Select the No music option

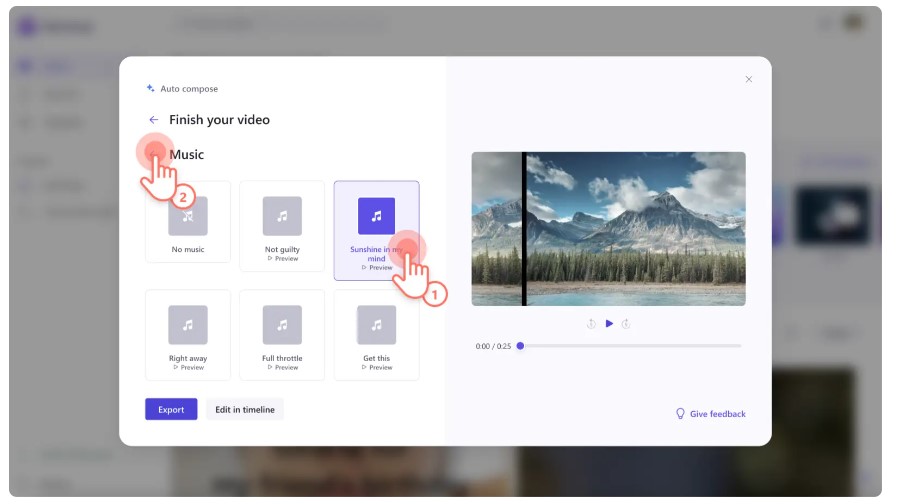pos(188,222)
